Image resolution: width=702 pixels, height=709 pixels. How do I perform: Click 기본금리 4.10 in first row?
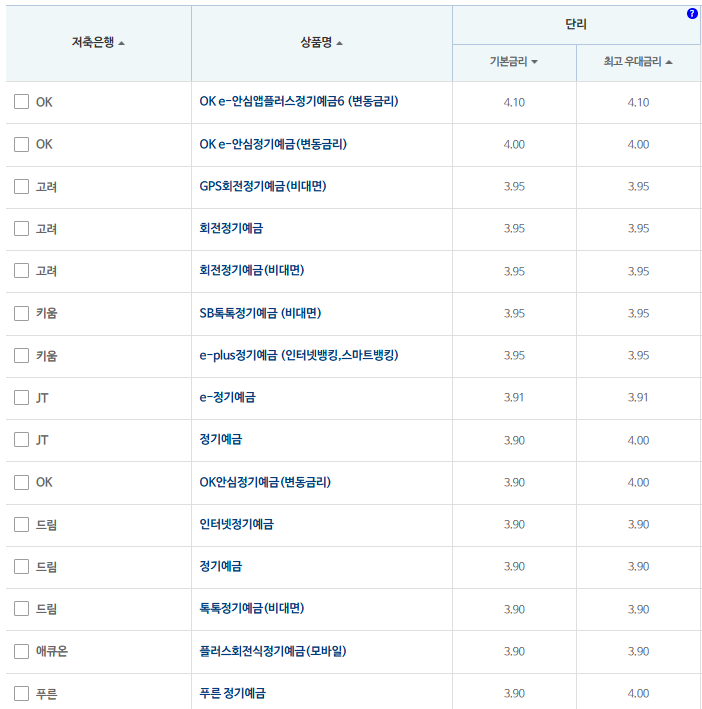(x=514, y=102)
